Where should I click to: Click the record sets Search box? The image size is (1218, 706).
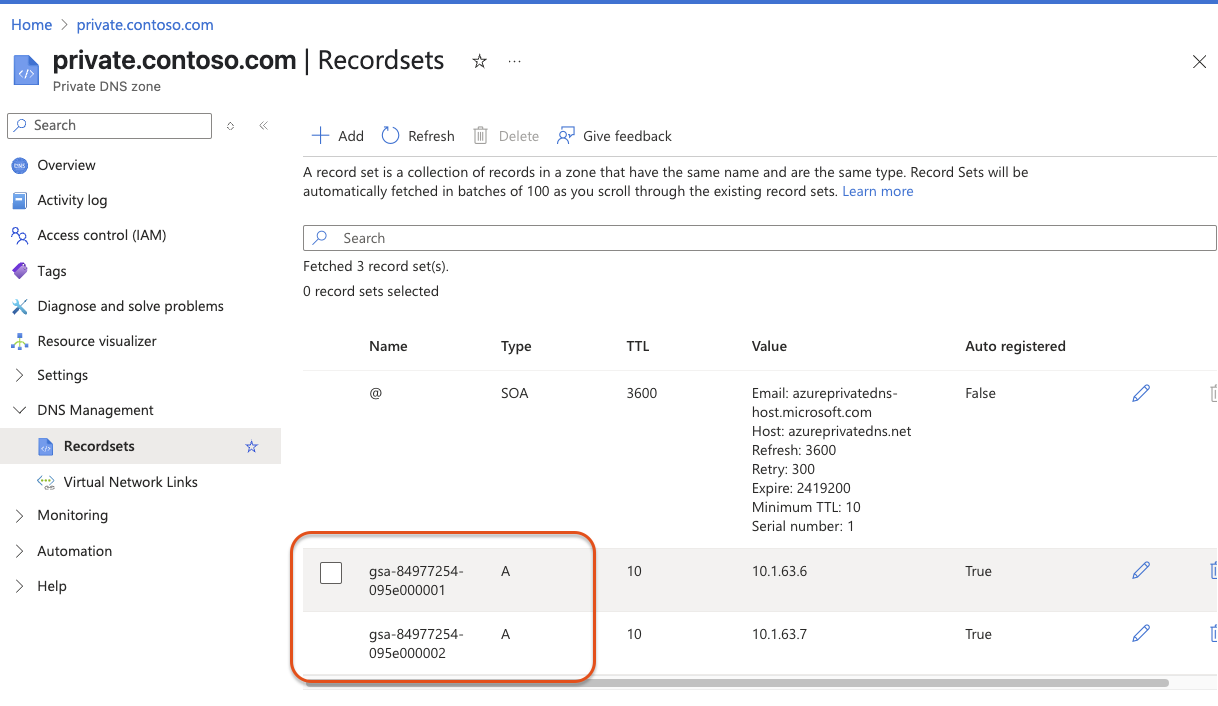click(760, 238)
